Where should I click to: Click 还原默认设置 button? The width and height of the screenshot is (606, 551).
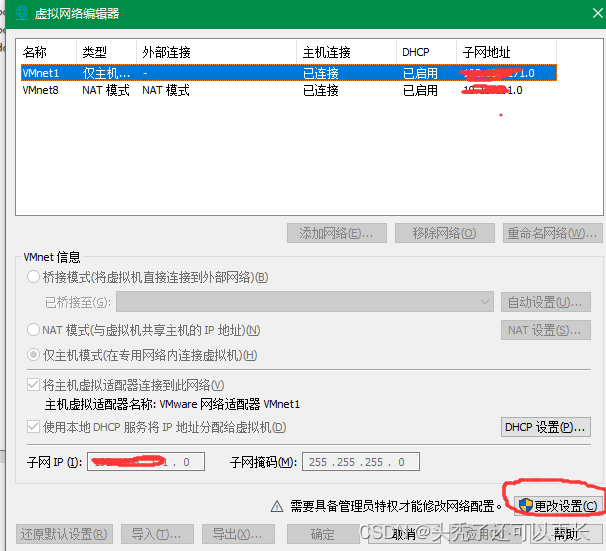[64, 534]
